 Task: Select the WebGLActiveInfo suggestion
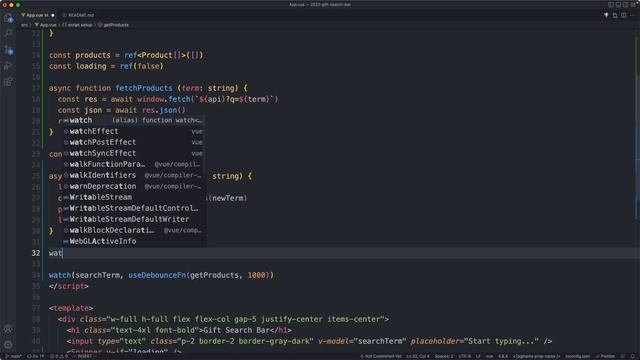135,242
